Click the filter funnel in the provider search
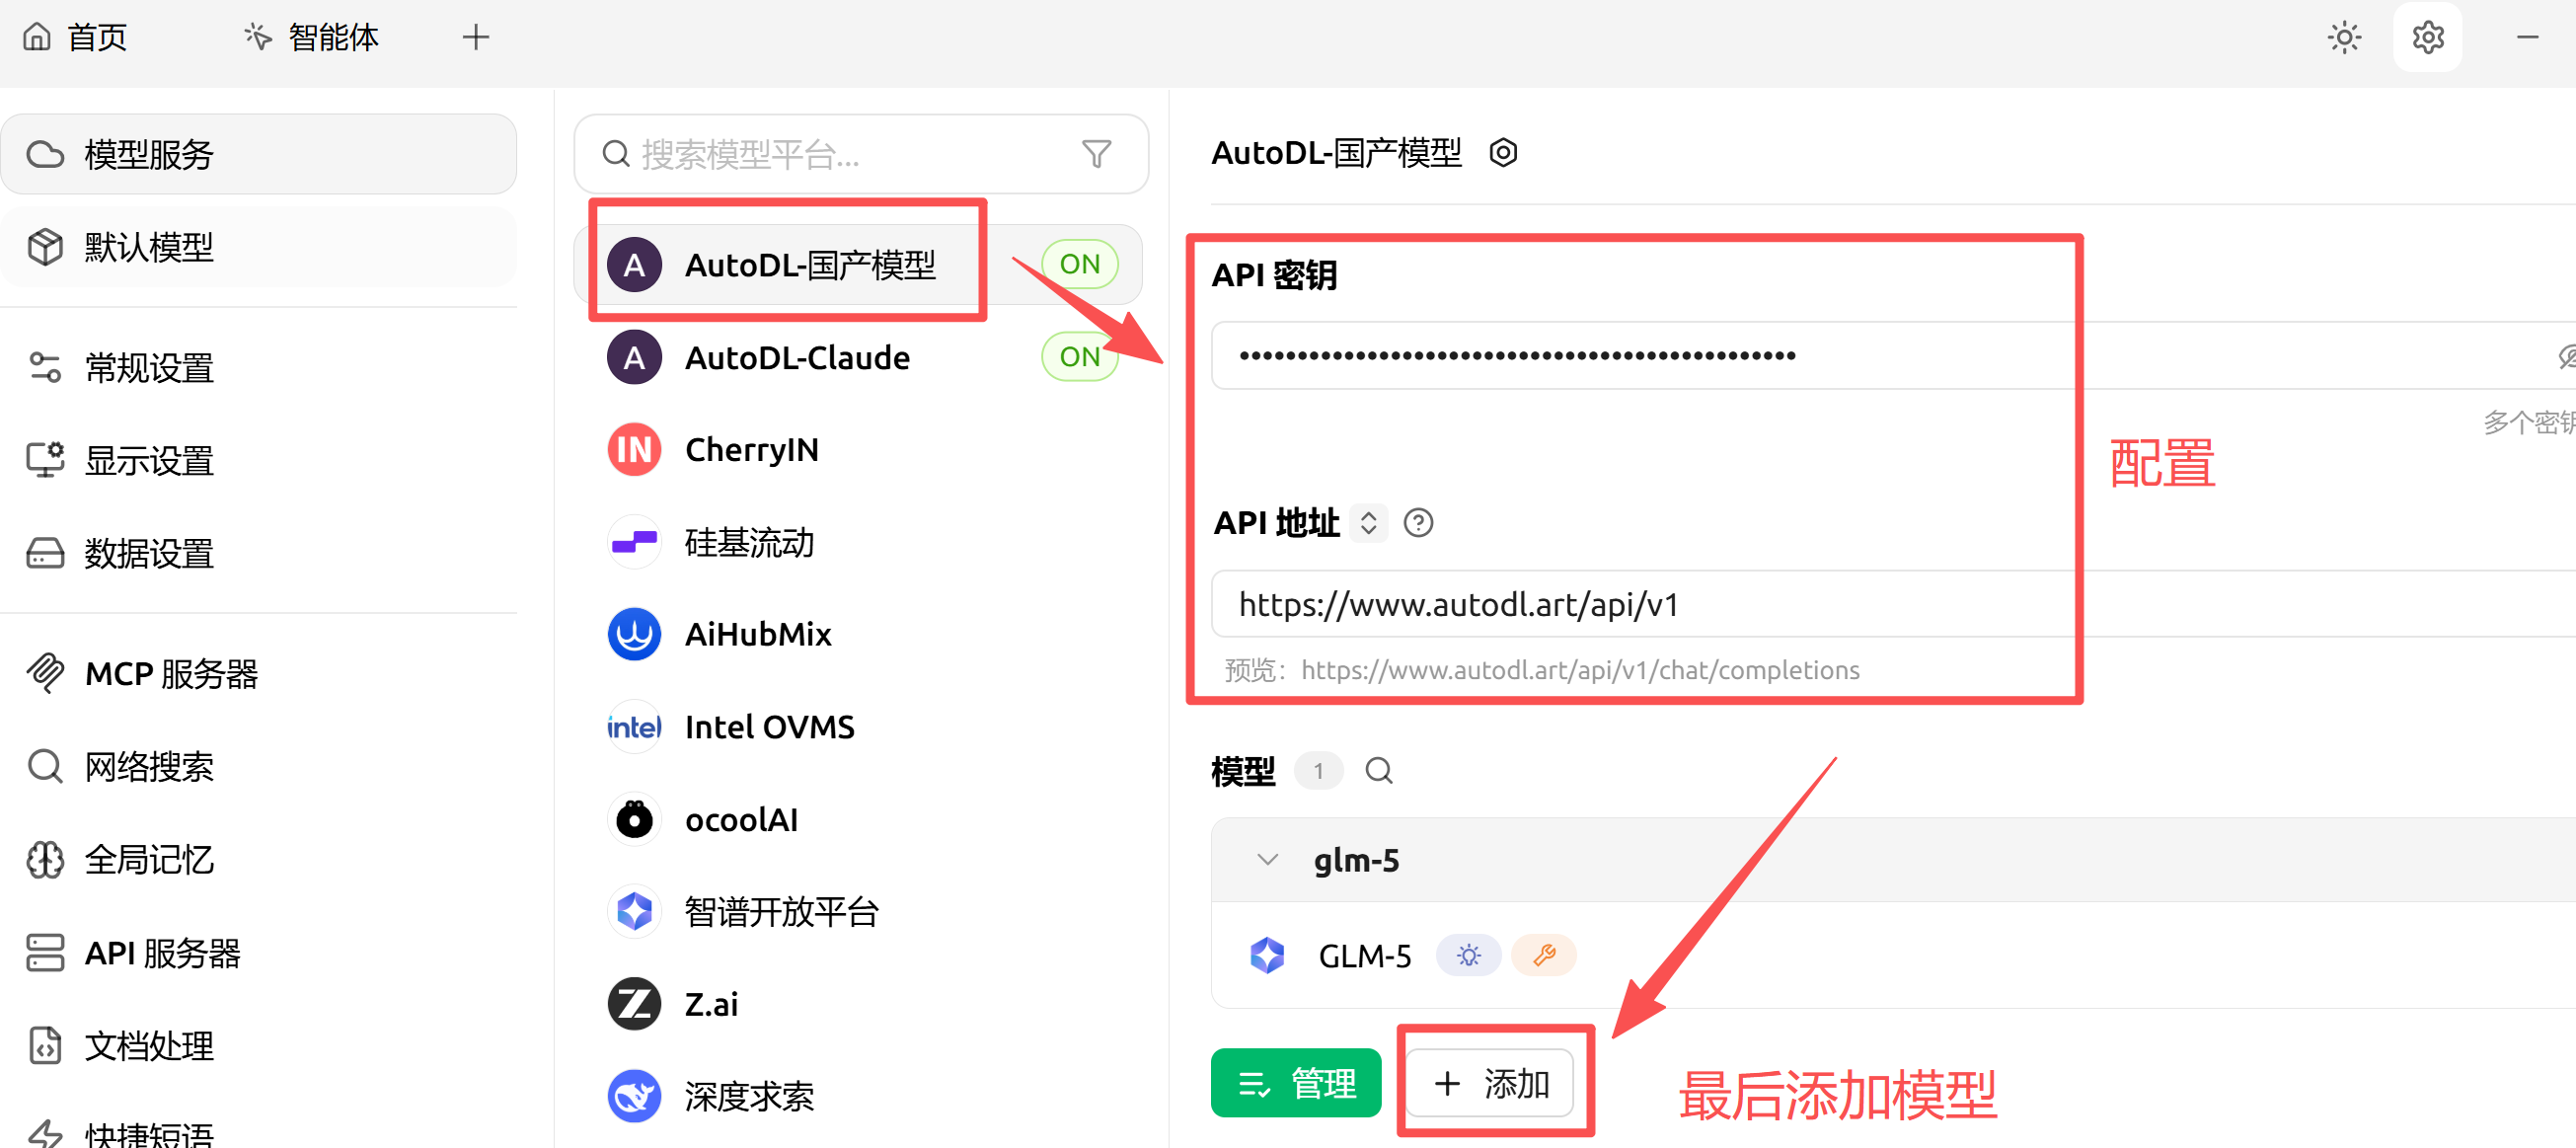This screenshot has height=1148, width=2576. click(1096, 154)
